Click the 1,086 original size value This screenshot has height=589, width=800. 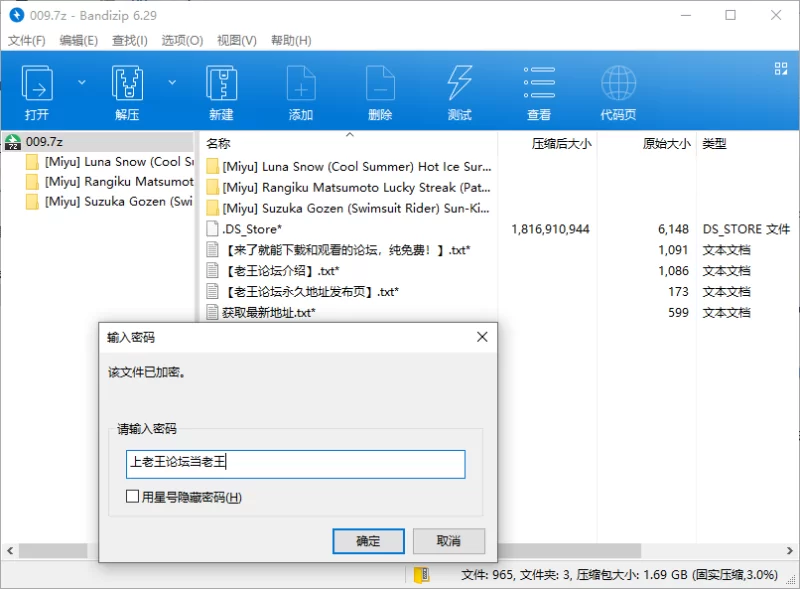[x=673, y=271]
